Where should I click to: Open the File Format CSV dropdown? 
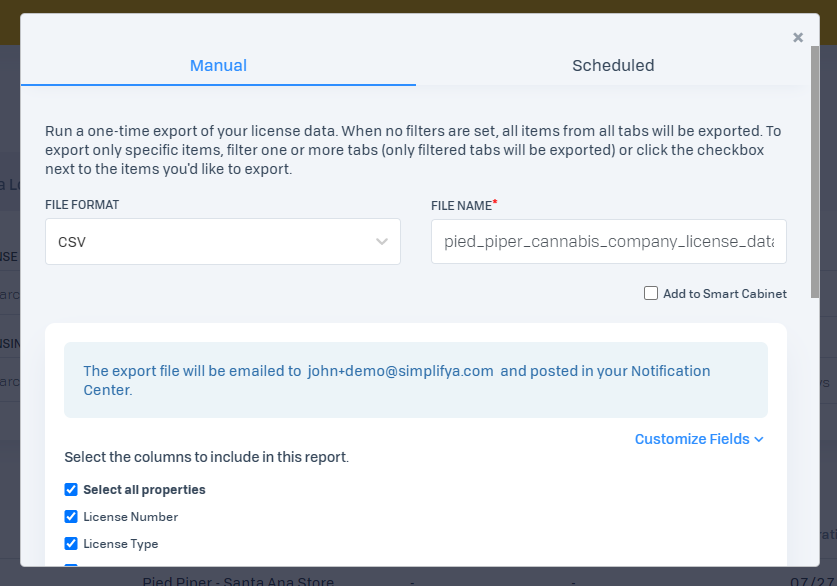point(222,242)
